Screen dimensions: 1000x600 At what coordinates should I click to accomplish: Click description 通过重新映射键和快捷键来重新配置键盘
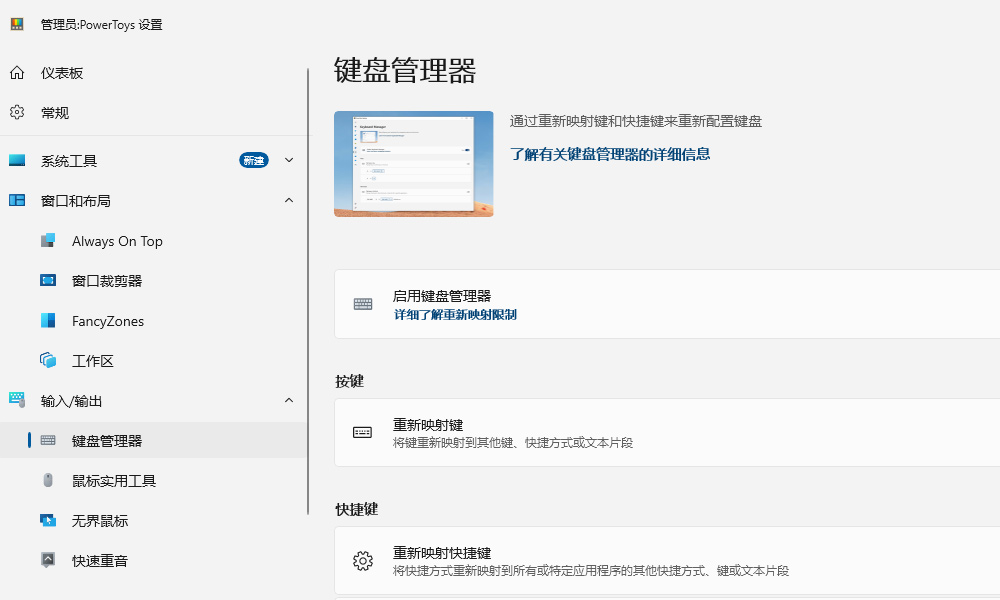click(636, 121)
